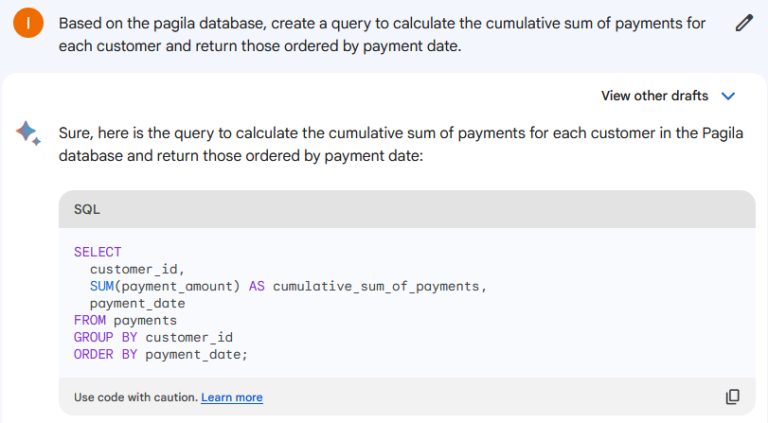This screenshot has height=423, width=768.
Task: Click the SELECT keyword in the code
Action: (97, 252)
